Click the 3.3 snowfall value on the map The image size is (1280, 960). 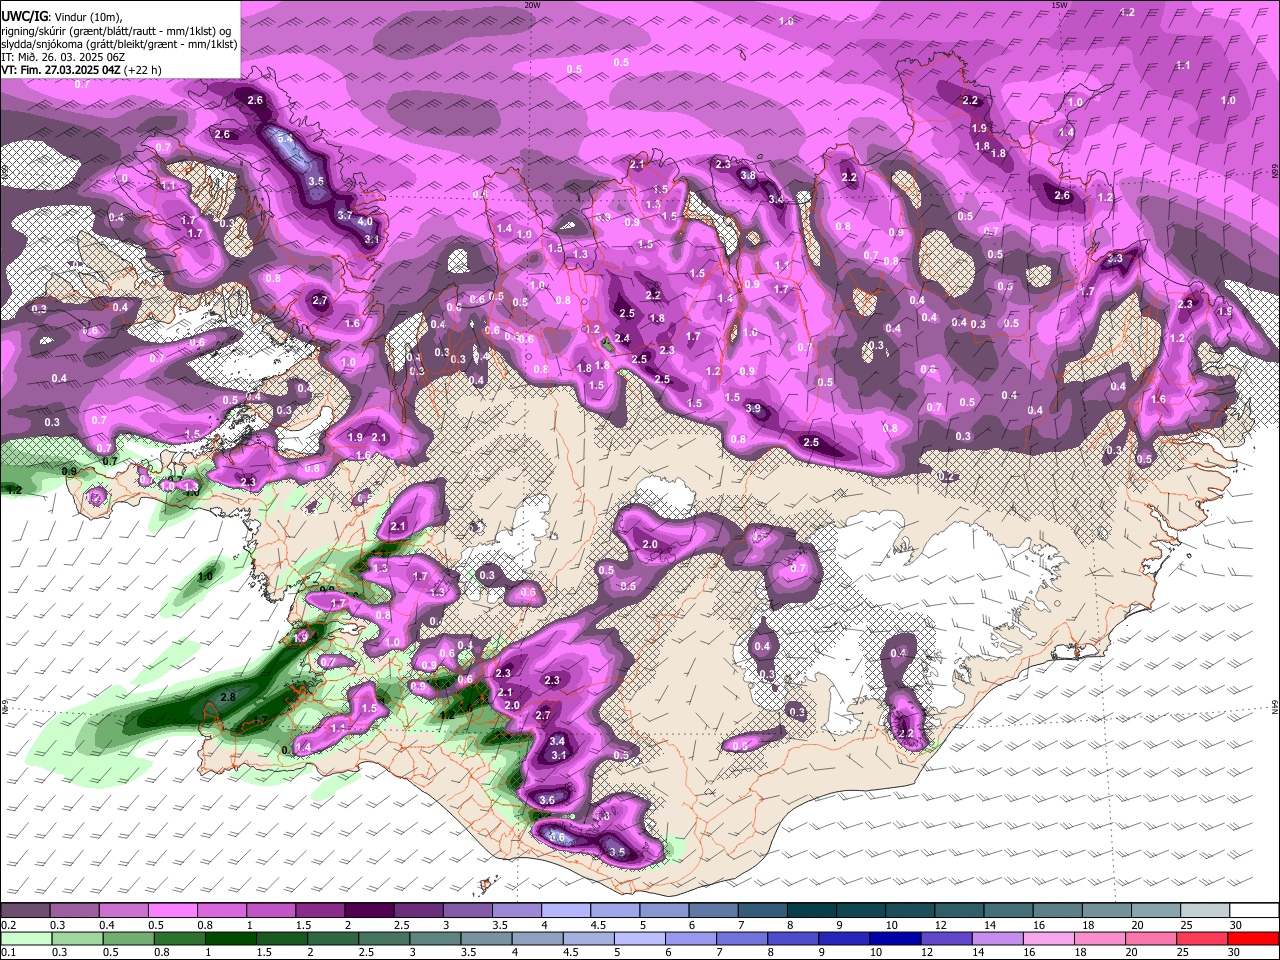pyautogui.click(x=1115, y=259)
